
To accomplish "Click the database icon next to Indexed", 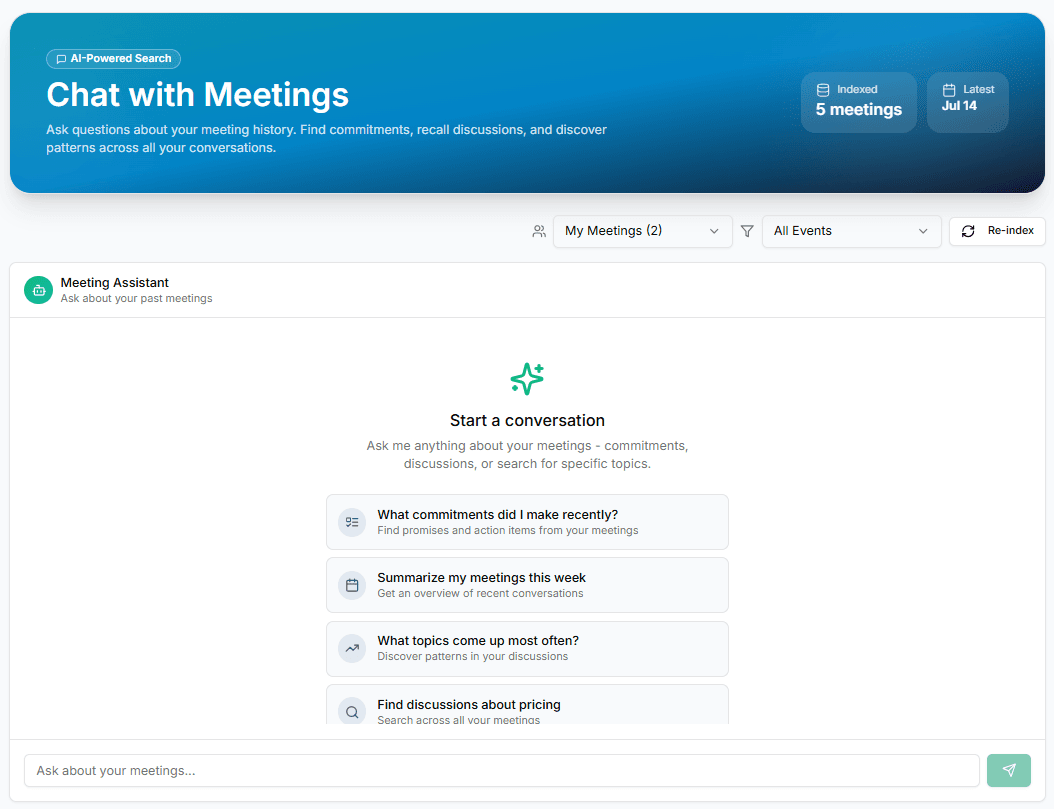I will (823, 89).
